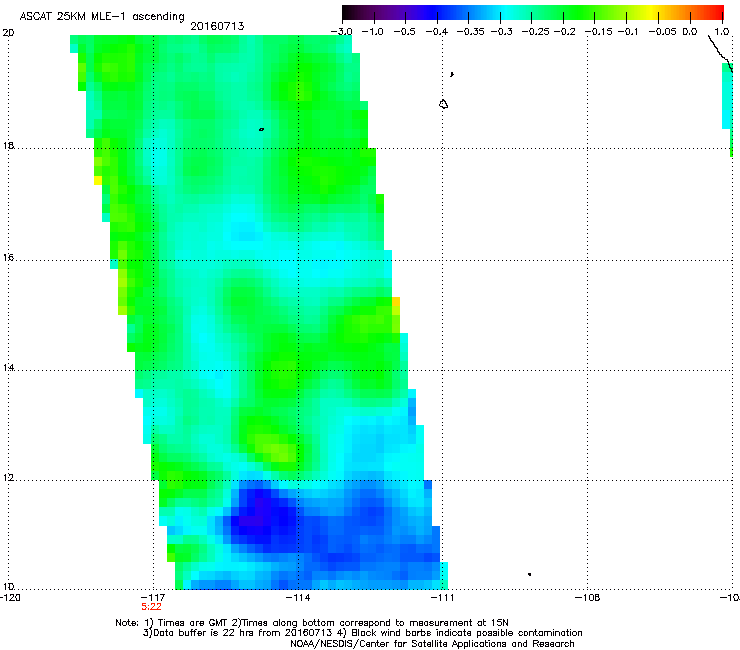This screenshot has height=650, width=740.
Task: Click the red time label 5:22
Action: (151, 607)
